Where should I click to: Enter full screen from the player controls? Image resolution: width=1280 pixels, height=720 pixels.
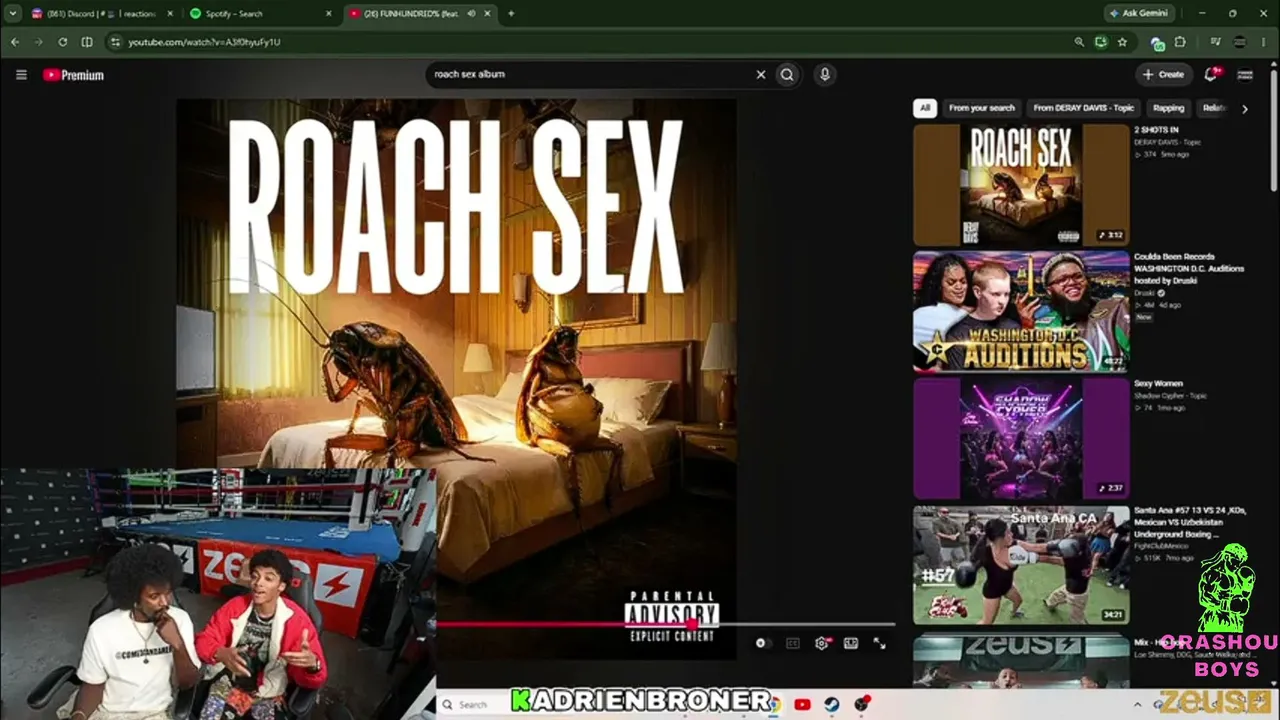(x=880, y=643)
